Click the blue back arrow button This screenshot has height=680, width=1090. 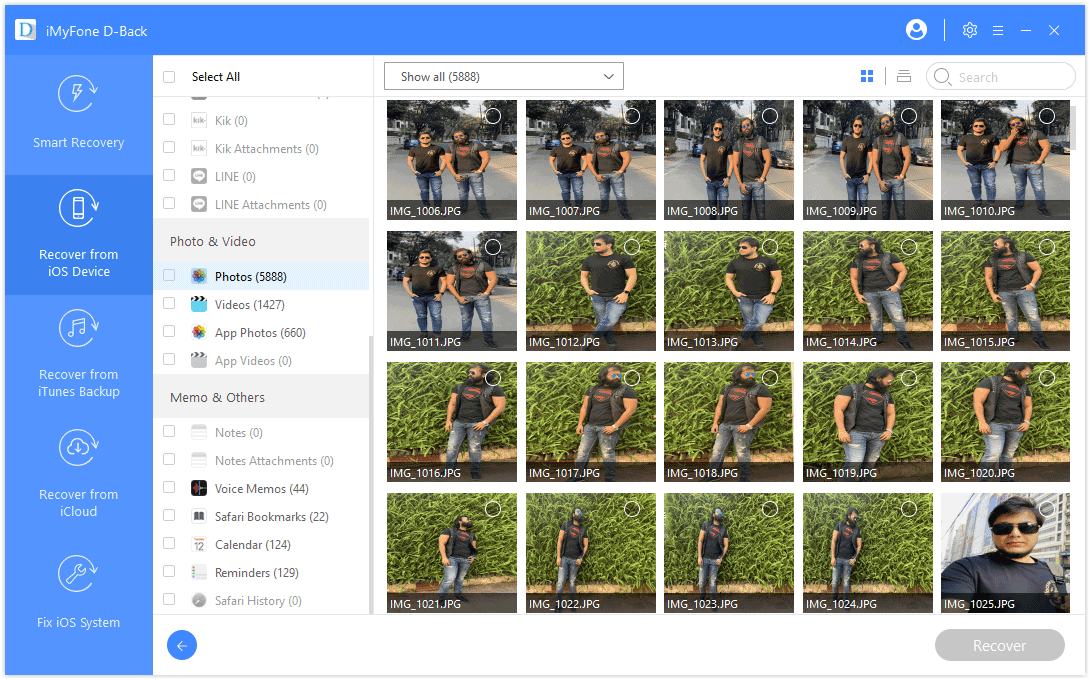click(x=182, y=646)
